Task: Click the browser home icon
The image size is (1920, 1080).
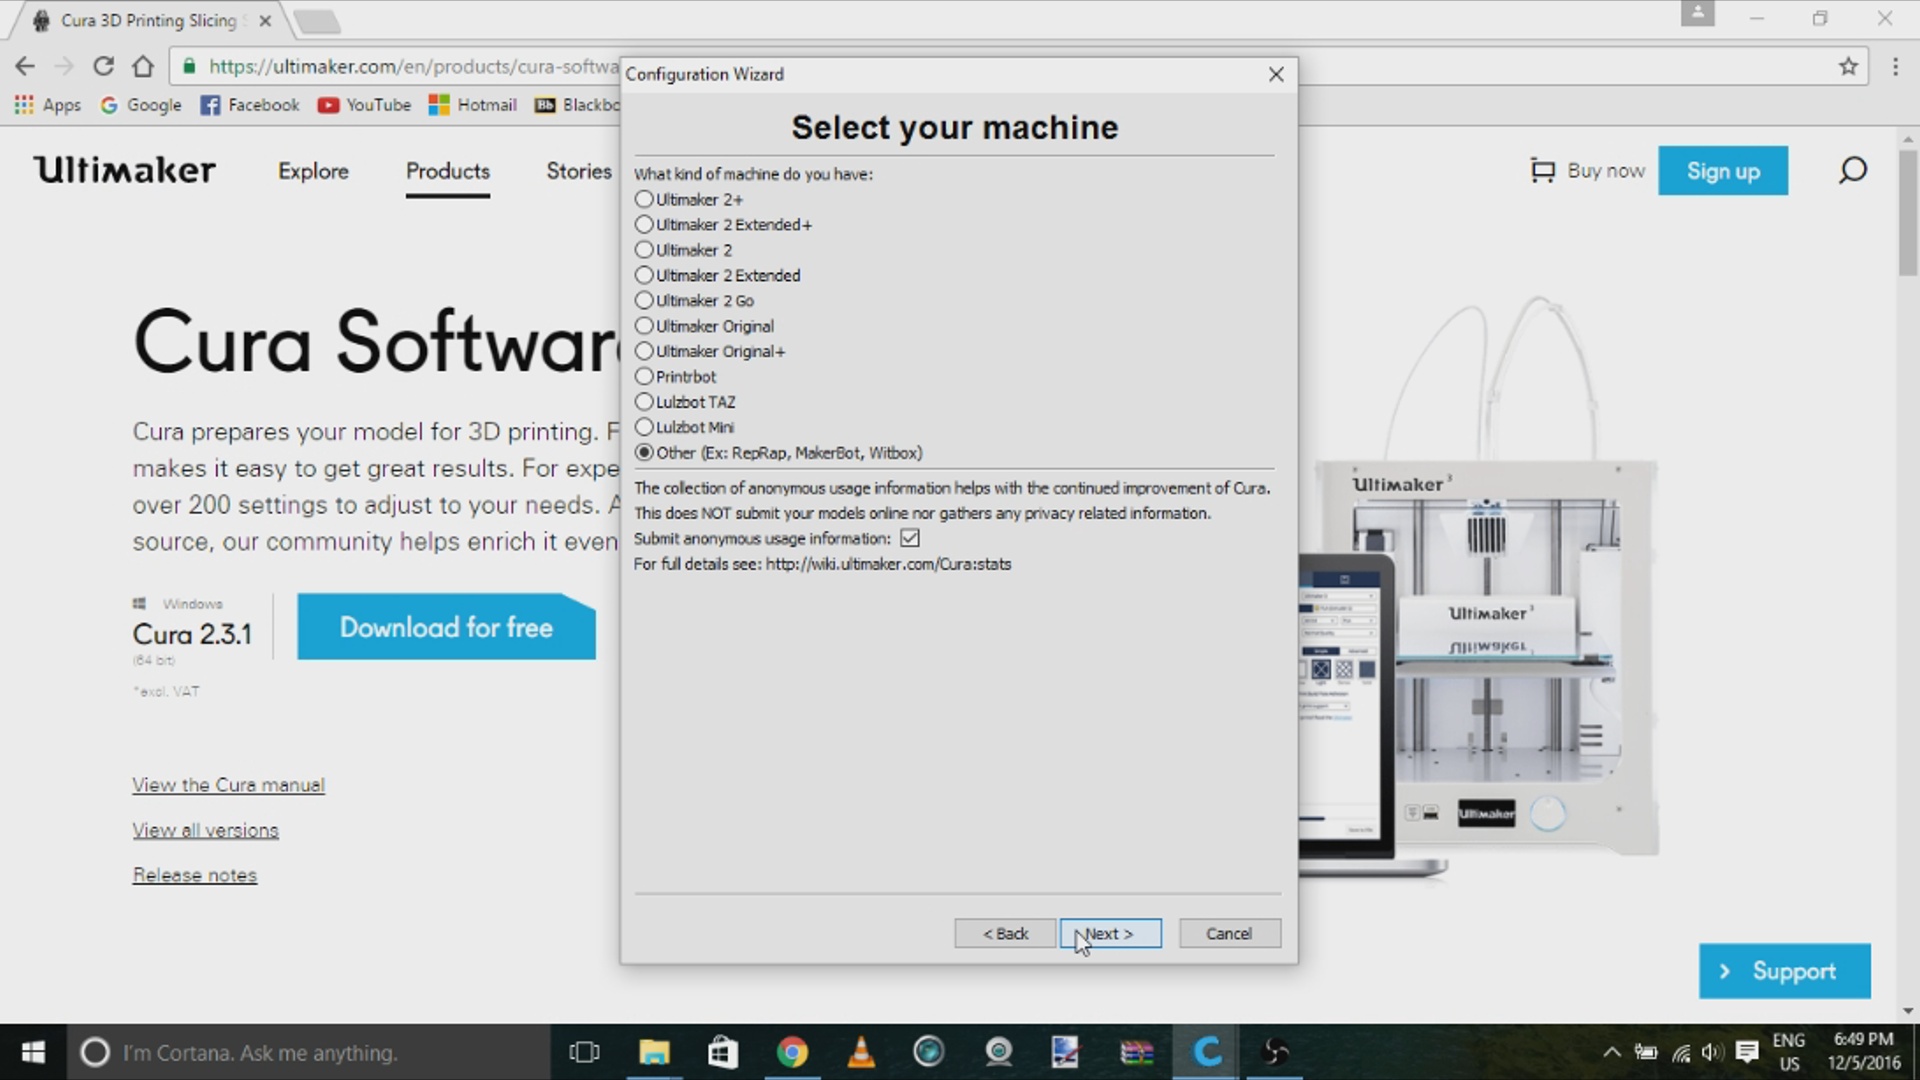Action: (x=143, y=66)
